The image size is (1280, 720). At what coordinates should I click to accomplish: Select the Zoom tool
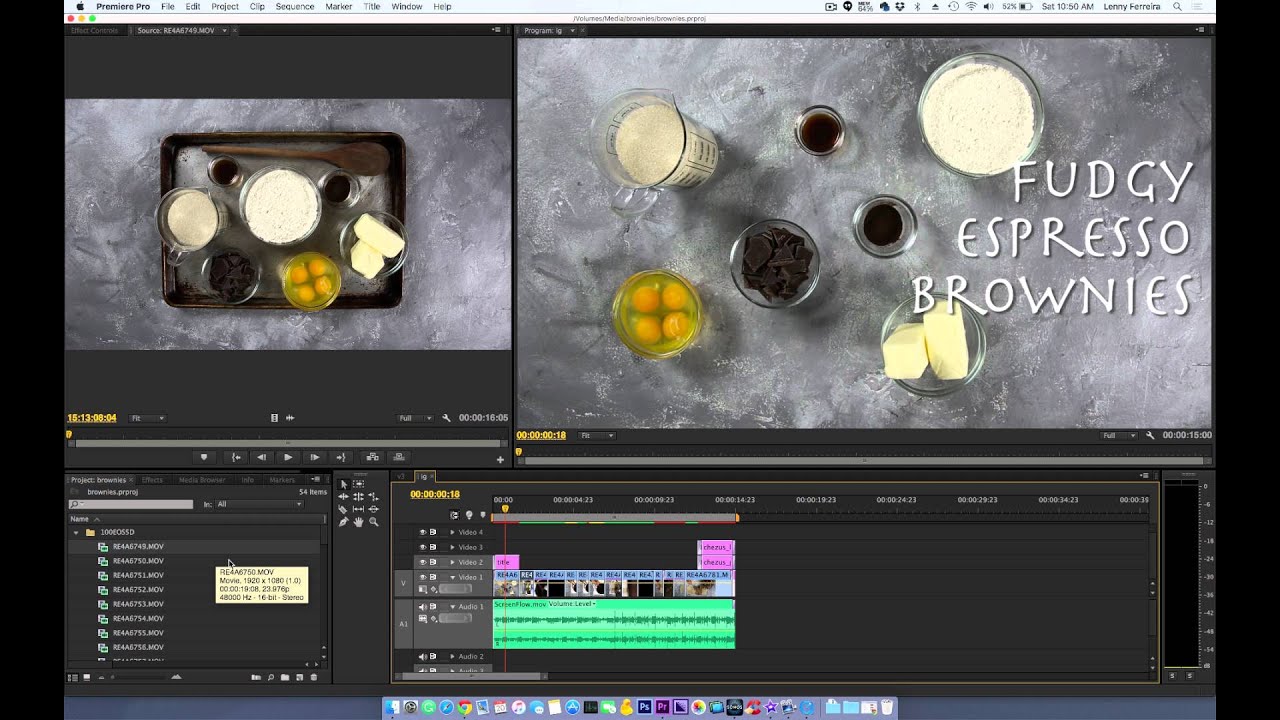click(373, 522)
